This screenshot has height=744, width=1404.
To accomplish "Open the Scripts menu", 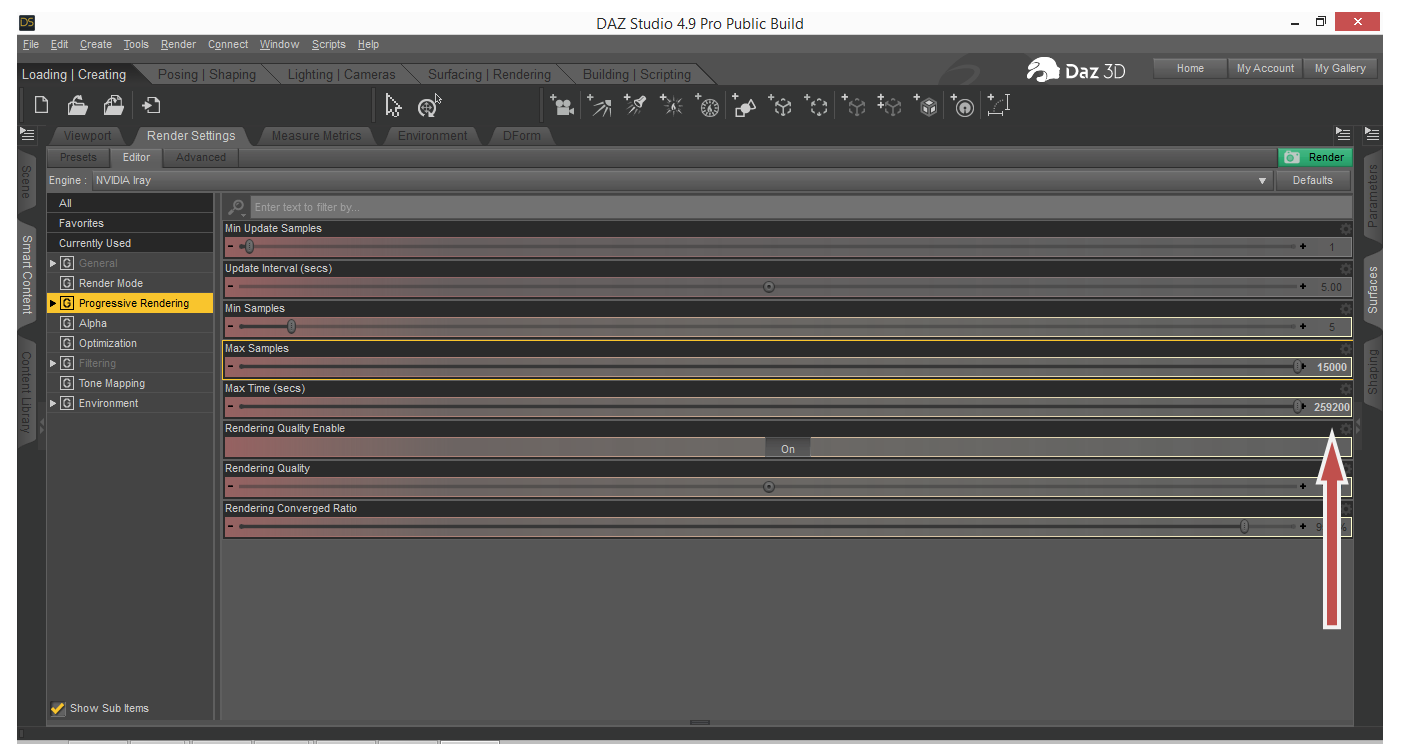I will click(x=328, y=44).
